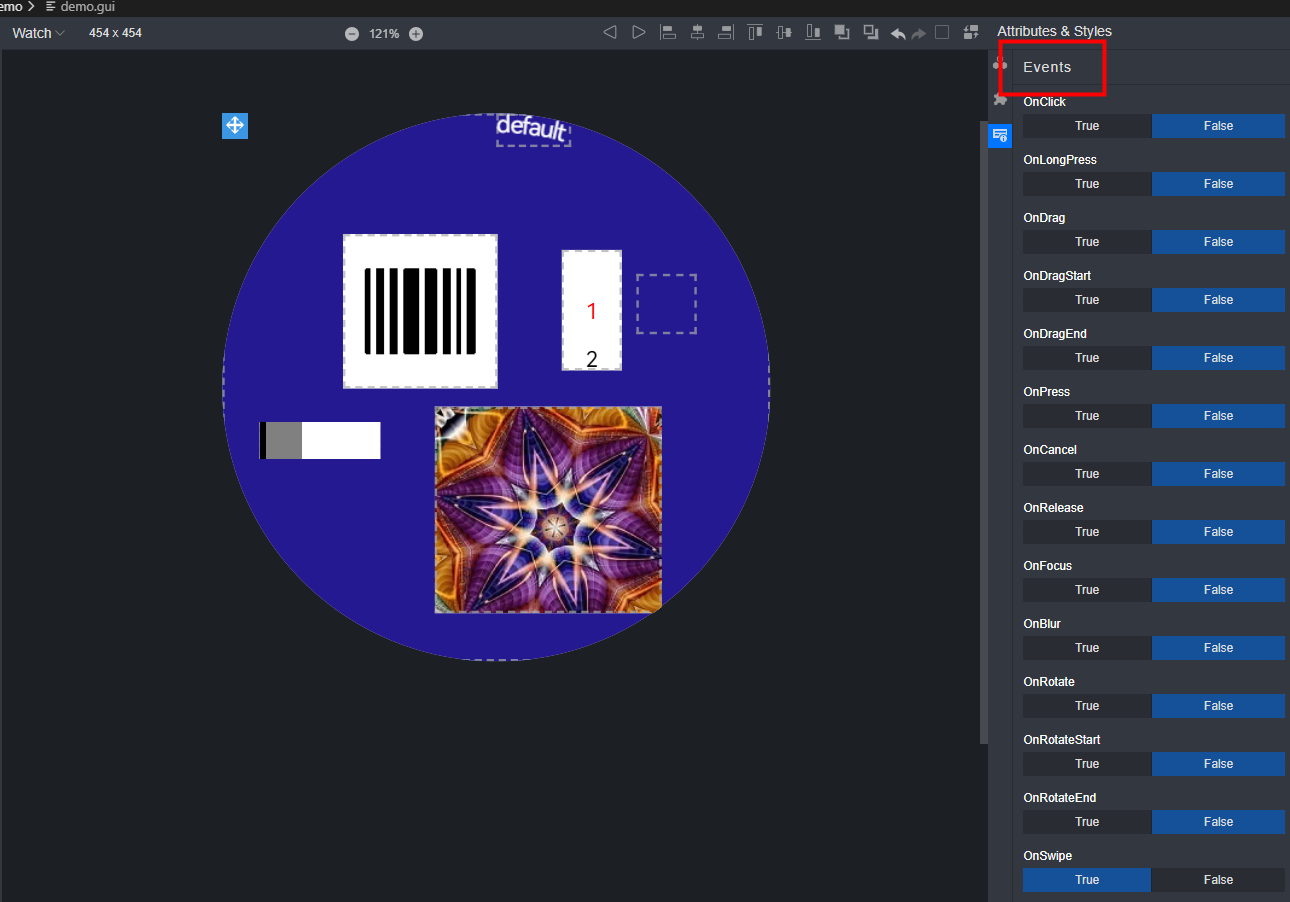Image resolution: width=1290 pixels, height=902 pixels.
Task: Click the play forward triangle in toolbar
Action: (639, 33)
